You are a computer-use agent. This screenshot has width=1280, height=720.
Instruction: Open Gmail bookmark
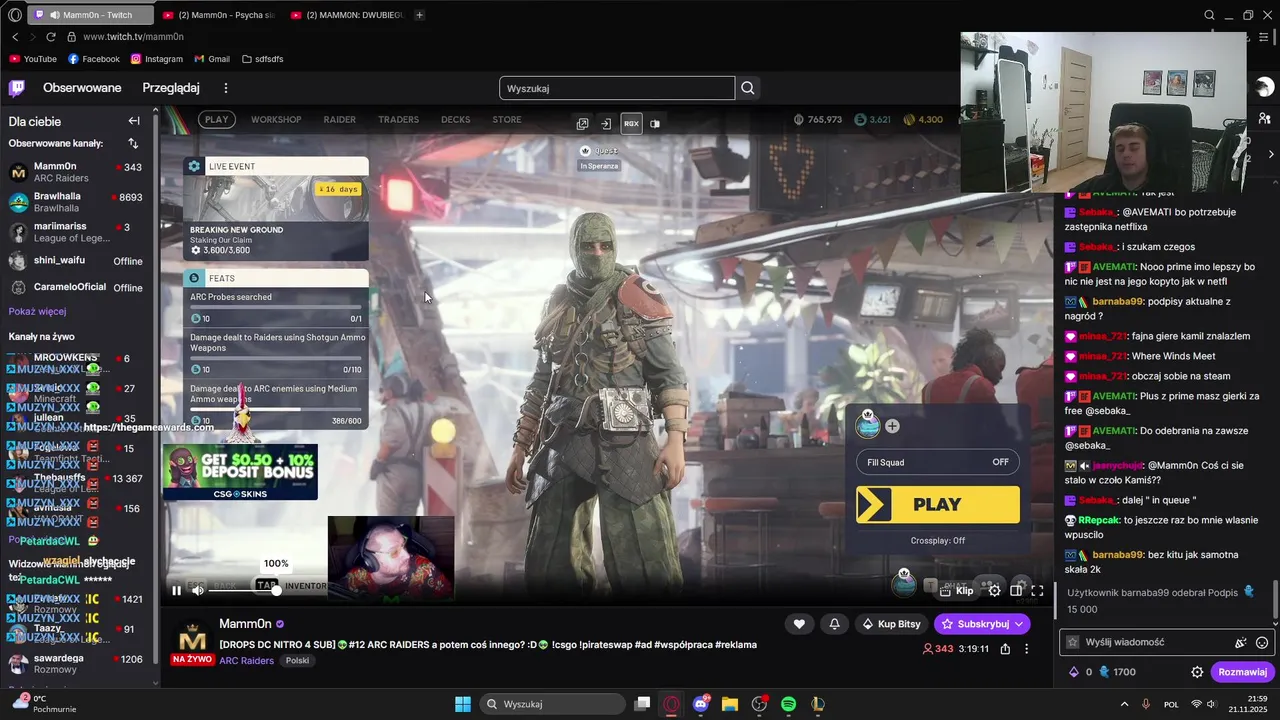click(x=212, y=59)
